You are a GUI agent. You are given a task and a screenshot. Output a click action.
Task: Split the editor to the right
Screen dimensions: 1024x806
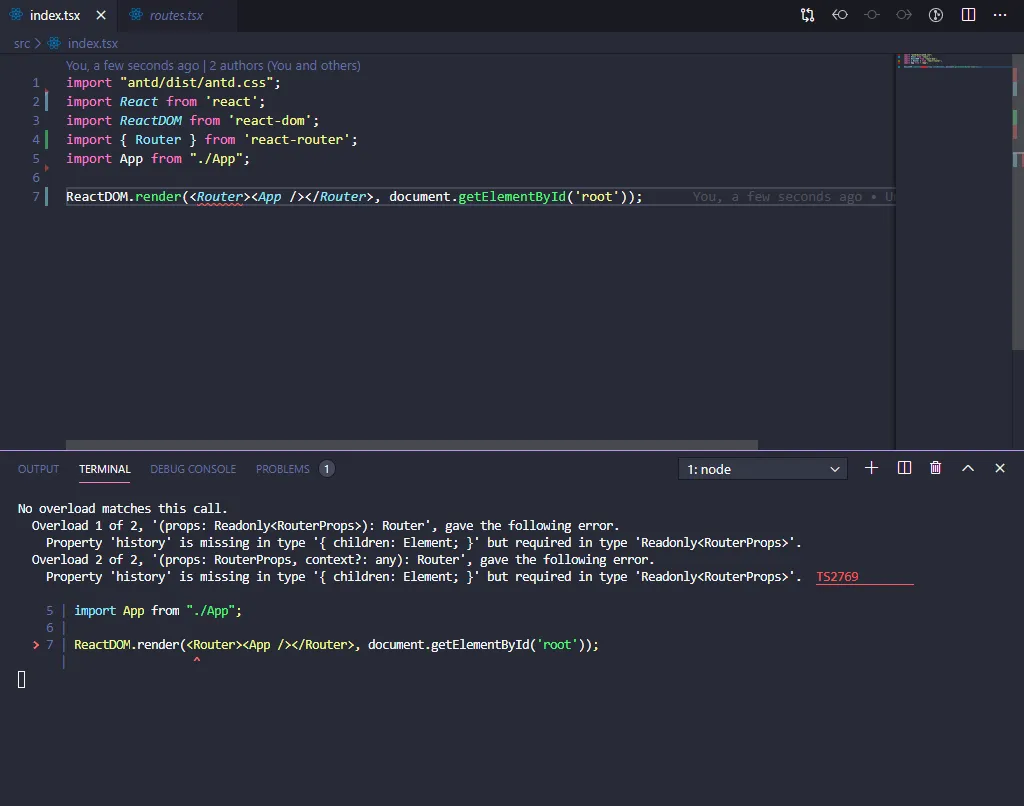point(968,15)
